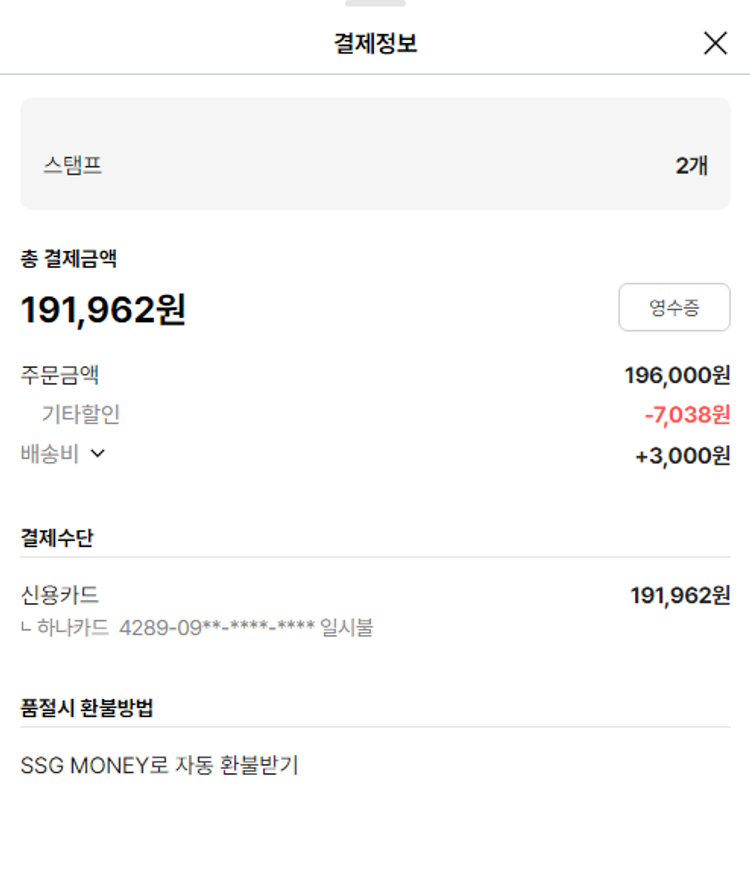Close the 결제정보 payment info sheet
The image size is (750, 876).
pos(715,43)
